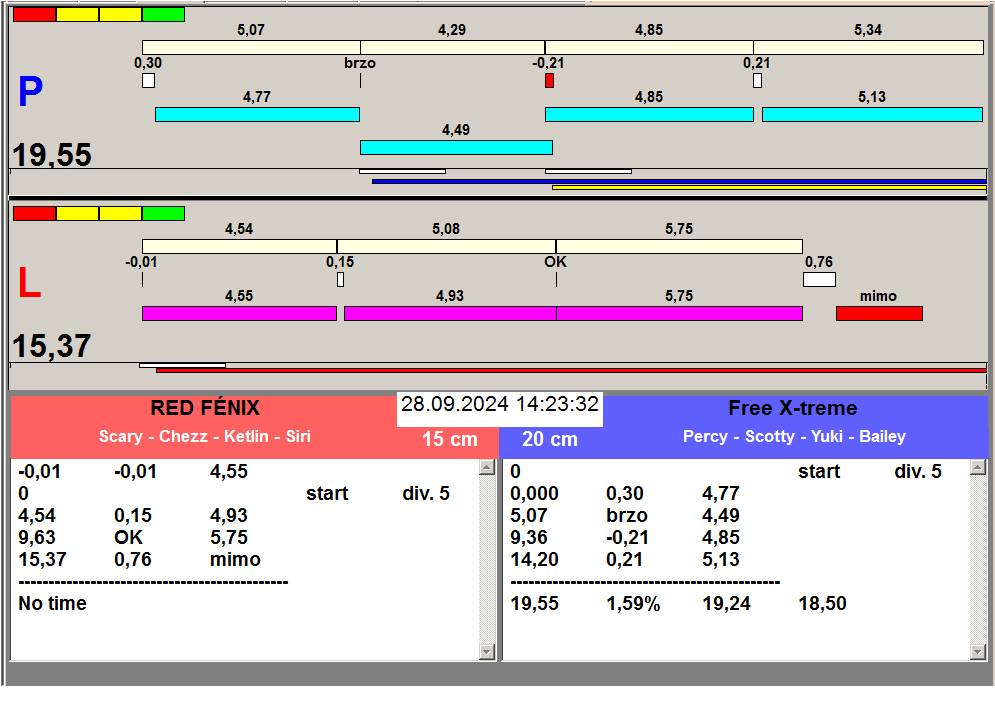Image resolution: width=995 pixels, height=716 pixels.
Task: Click the cream 4,29 segment in lane P
Action: coord(452,48)
